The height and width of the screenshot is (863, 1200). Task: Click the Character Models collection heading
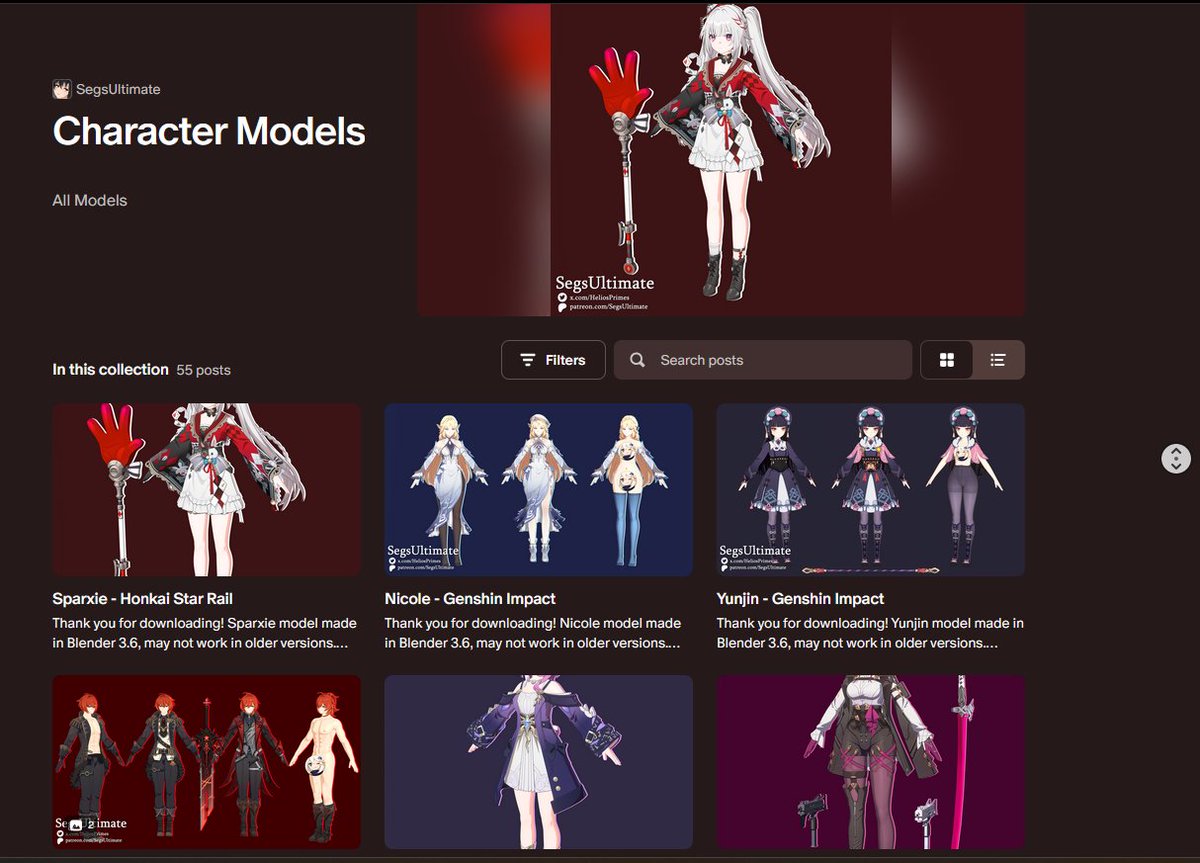(x=209, y=131)
